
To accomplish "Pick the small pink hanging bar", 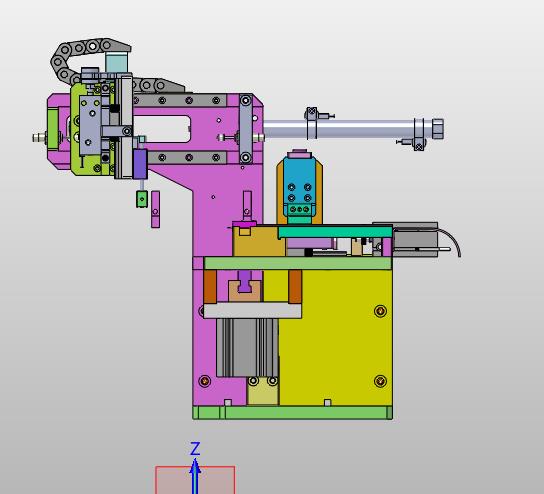I will 155,209.
